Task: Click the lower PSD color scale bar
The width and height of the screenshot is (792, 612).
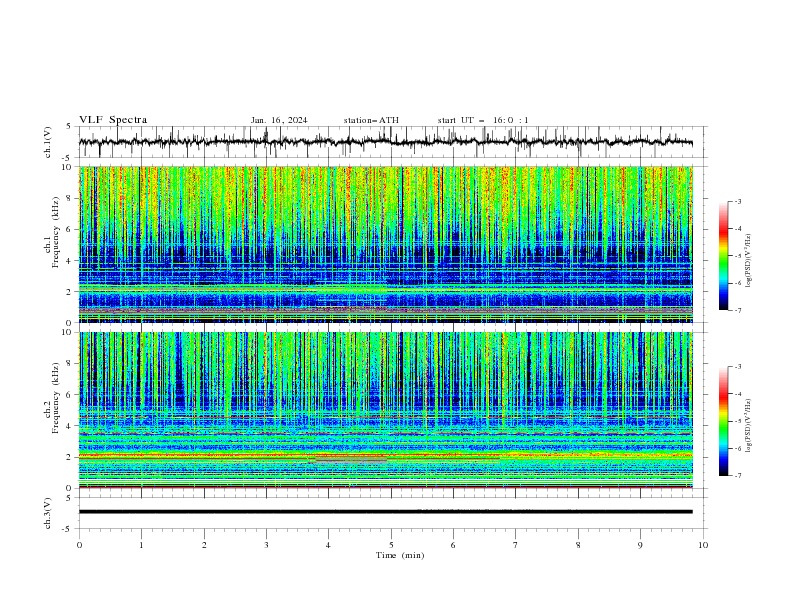Action: point(723,421)
